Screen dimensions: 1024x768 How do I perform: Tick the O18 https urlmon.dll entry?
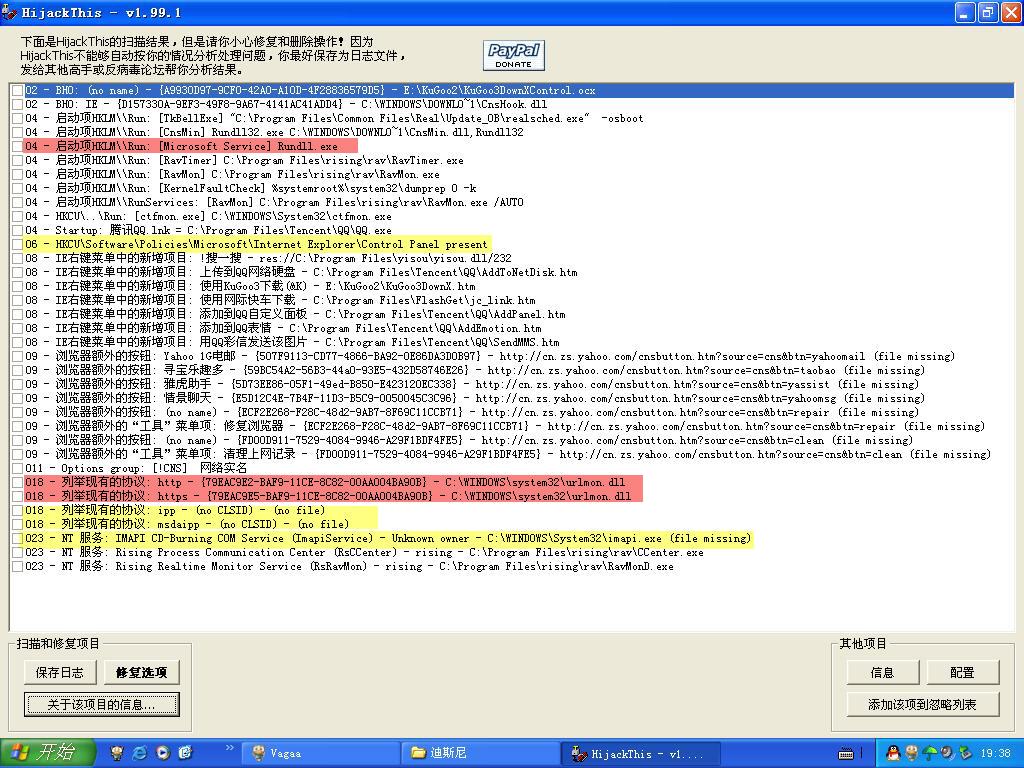pyautogui.click(x=18, y=496)
